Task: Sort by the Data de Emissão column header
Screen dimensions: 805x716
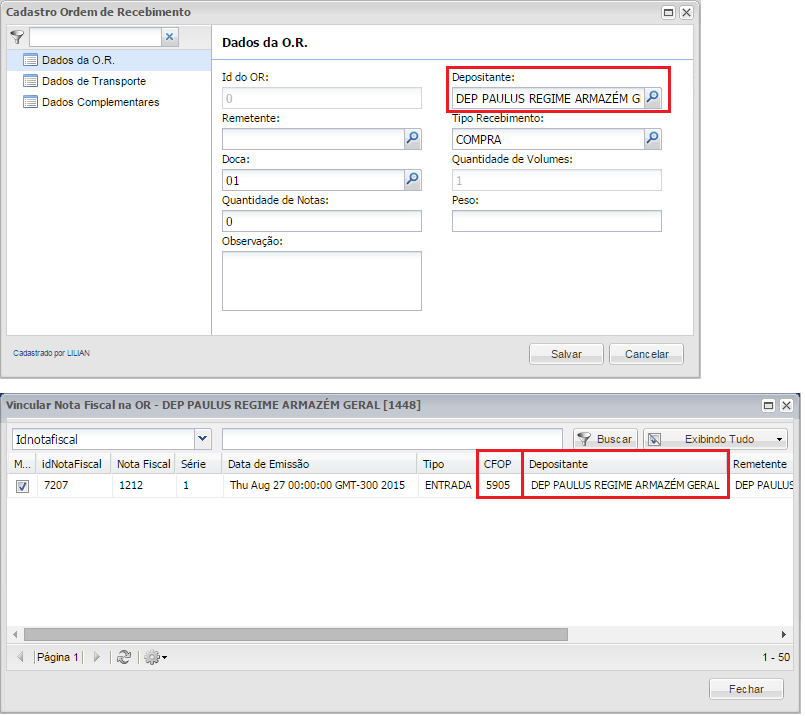Action: [x=319, y=464]
